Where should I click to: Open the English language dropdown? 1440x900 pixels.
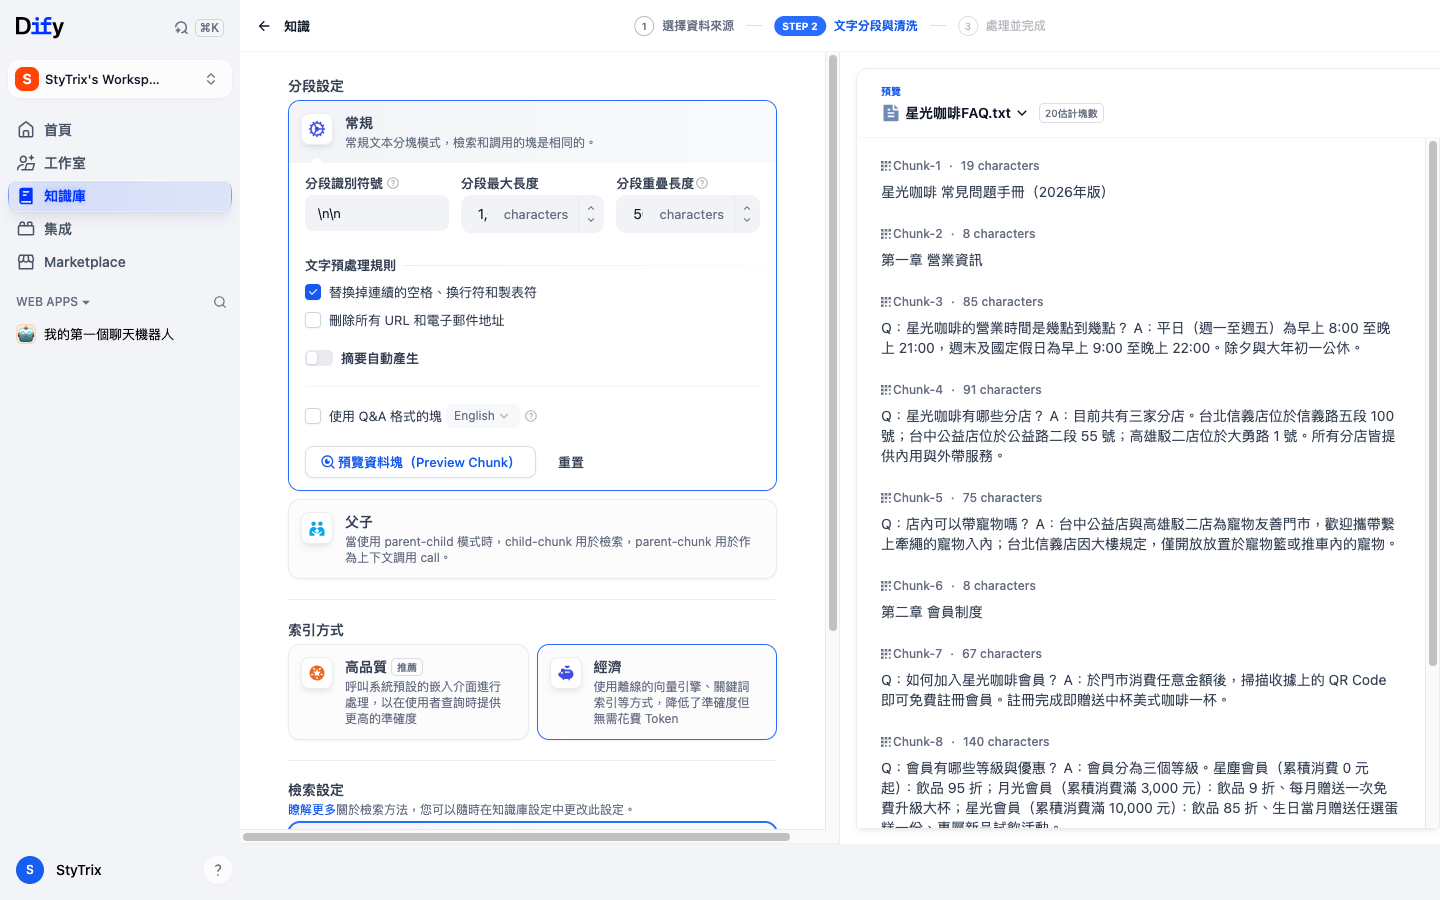click(x=481, y=416)
